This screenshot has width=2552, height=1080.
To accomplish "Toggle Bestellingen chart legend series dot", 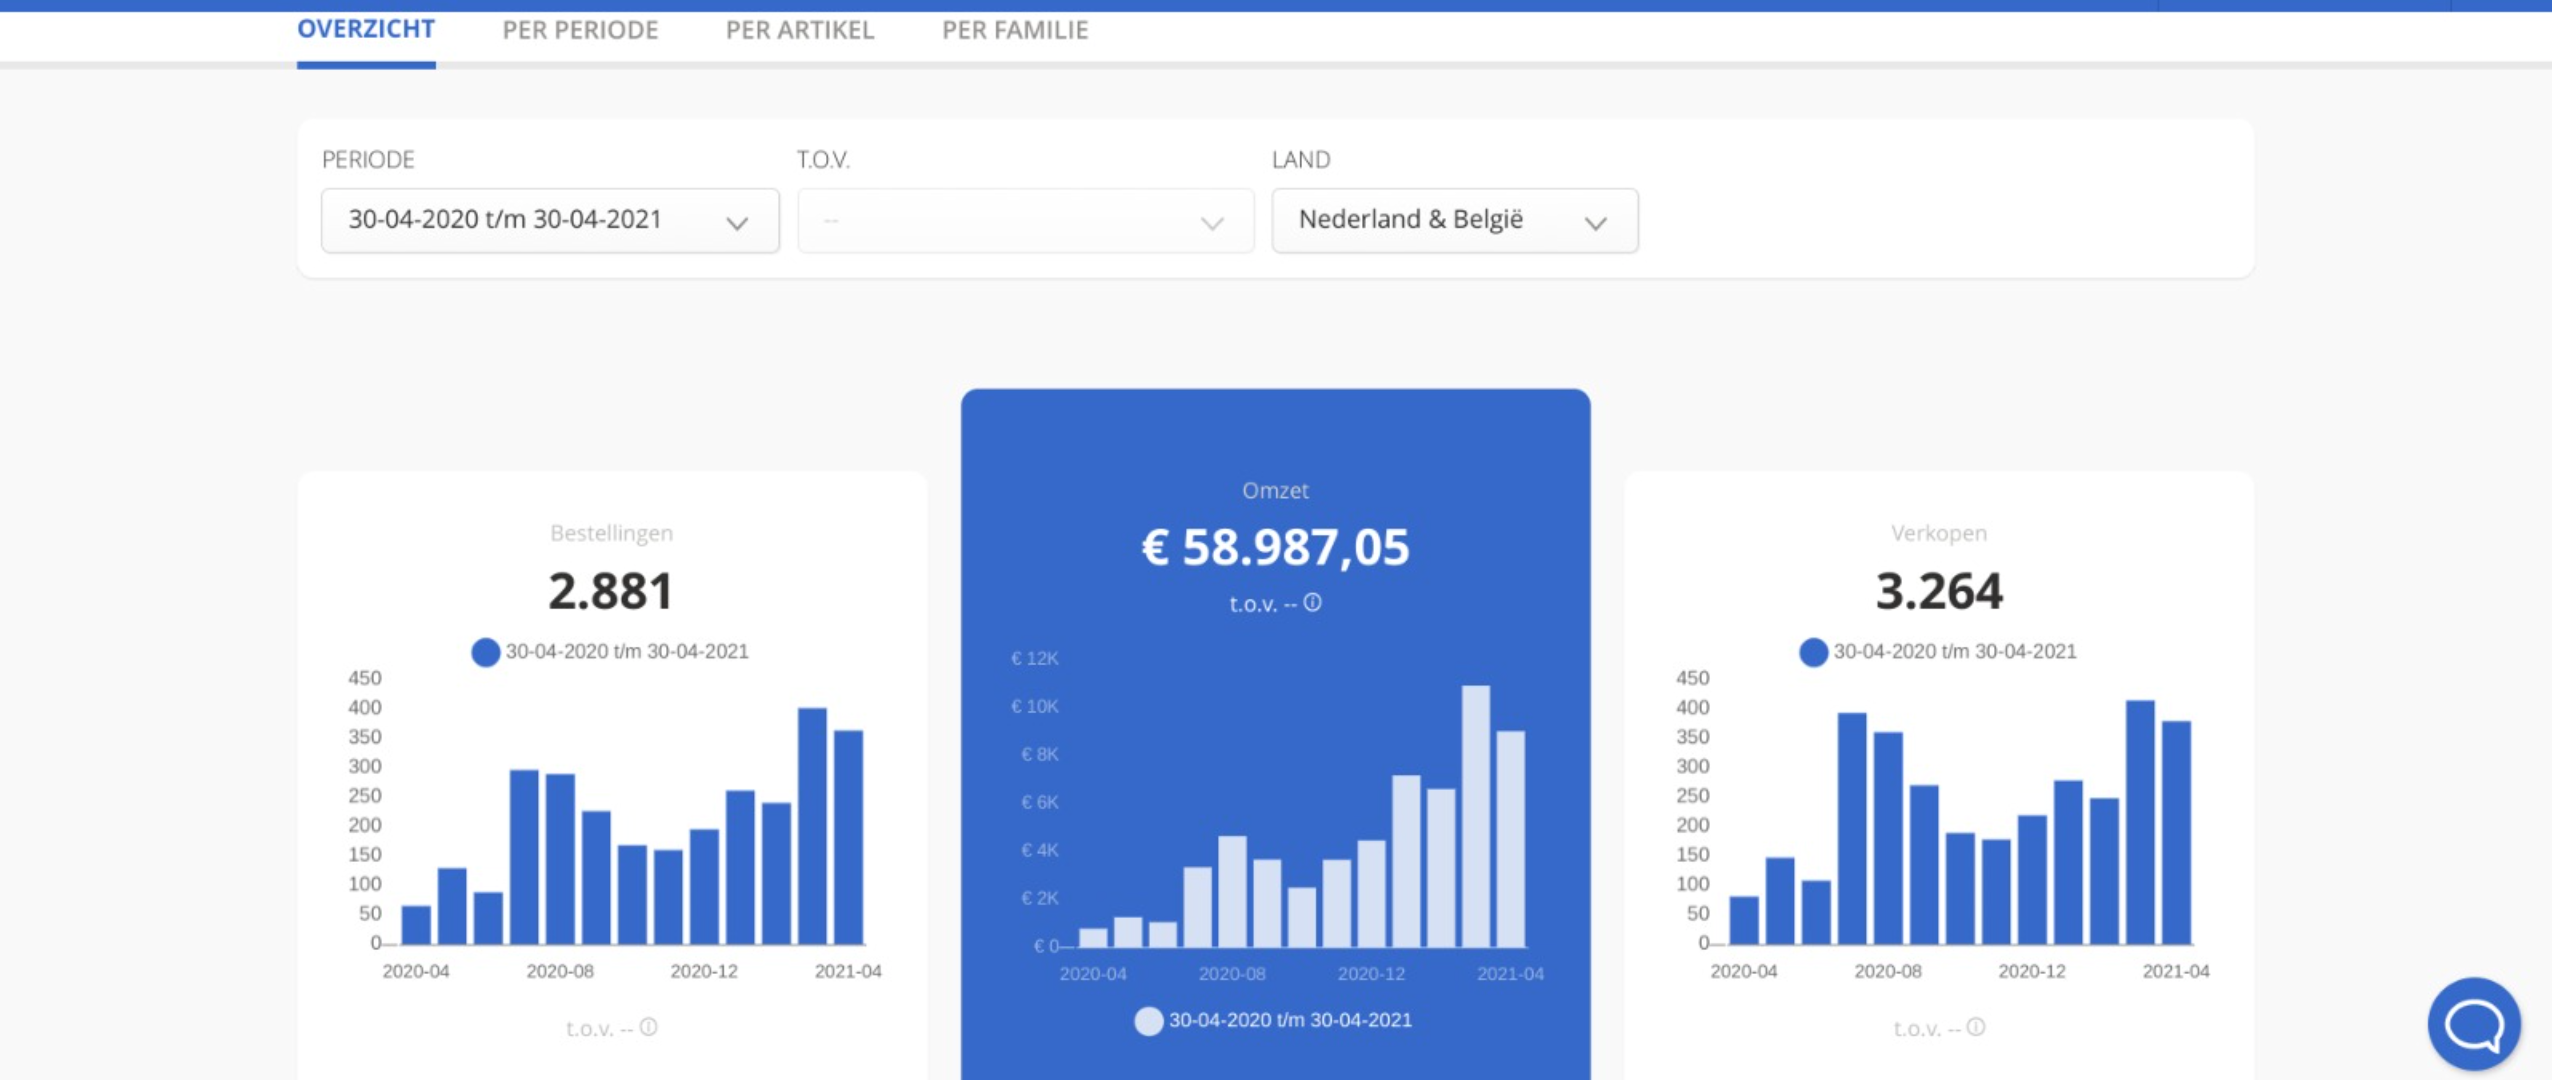I will pyautogui.click(x=486, y=652).
